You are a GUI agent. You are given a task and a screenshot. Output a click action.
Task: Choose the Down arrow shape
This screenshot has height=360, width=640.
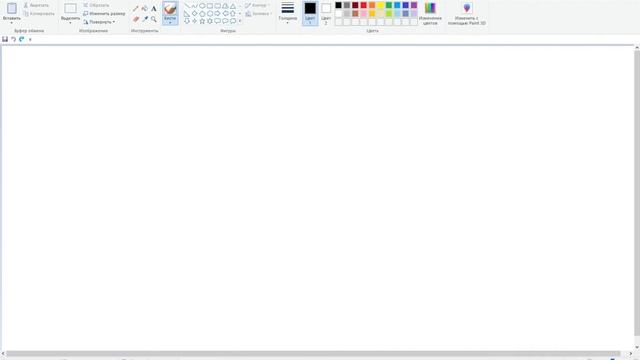tap(187, 21)
